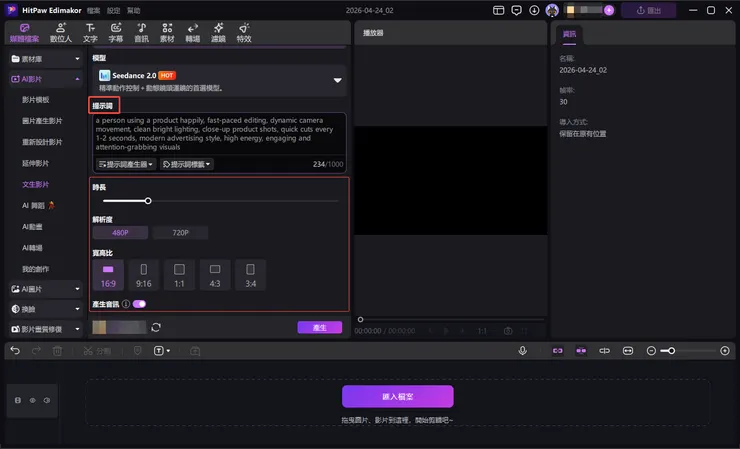
Task: Select 文生影片 in the sidebar
Action: point(35,185)
